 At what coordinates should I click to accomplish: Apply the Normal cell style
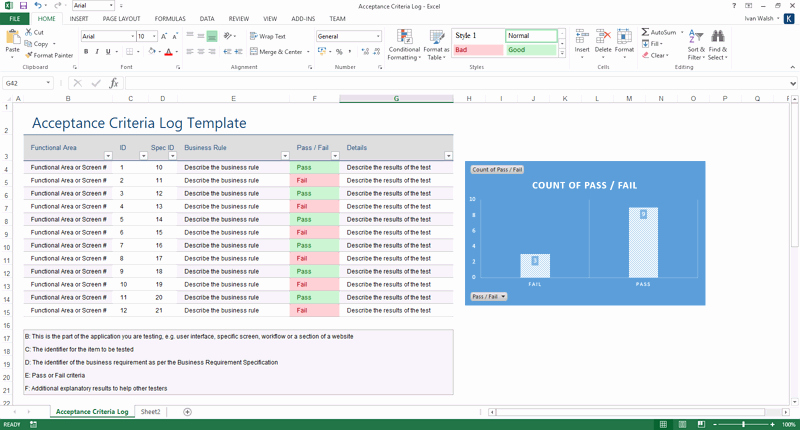coord(531,36)
